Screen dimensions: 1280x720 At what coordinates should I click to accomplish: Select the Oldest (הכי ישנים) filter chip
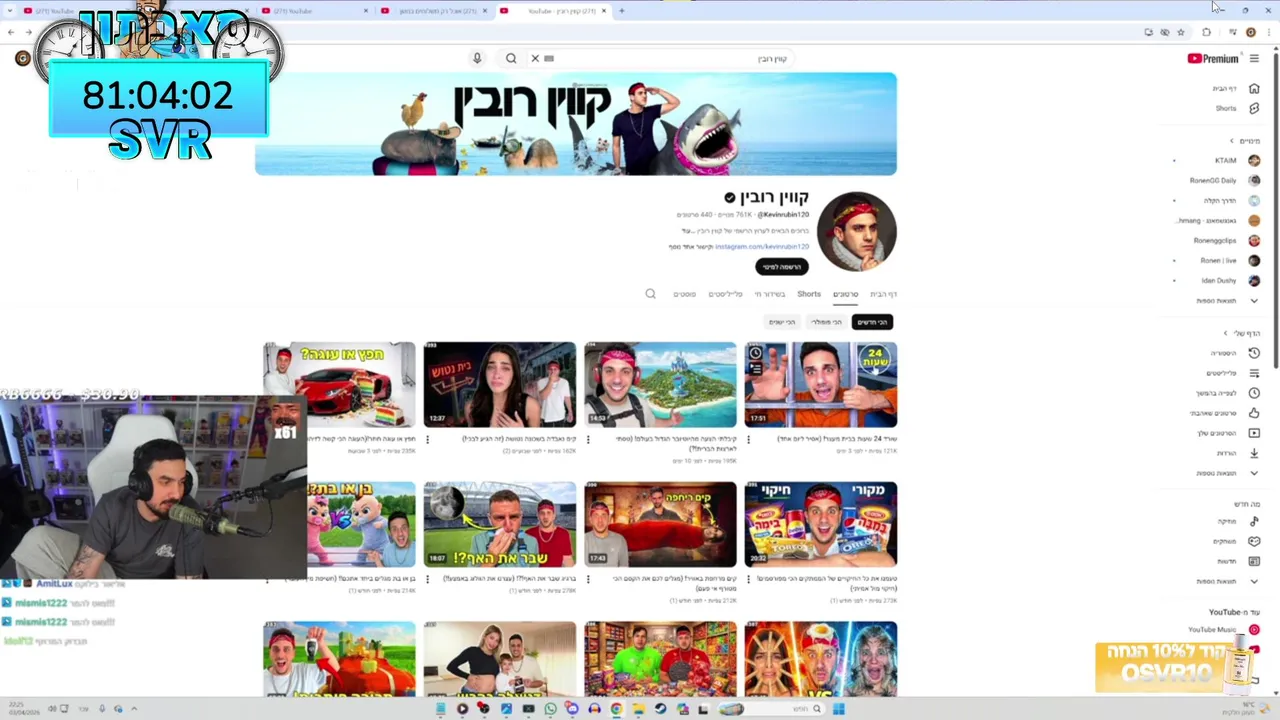click(x=782, y=322)
